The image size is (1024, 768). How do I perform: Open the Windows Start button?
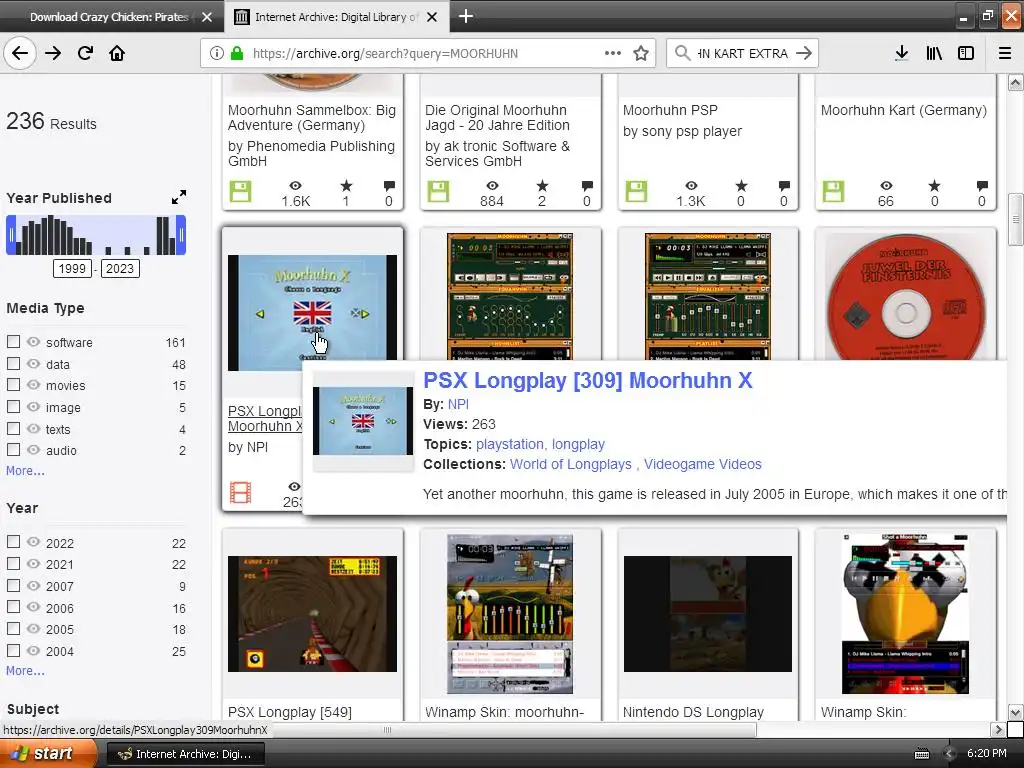(47, 754)
